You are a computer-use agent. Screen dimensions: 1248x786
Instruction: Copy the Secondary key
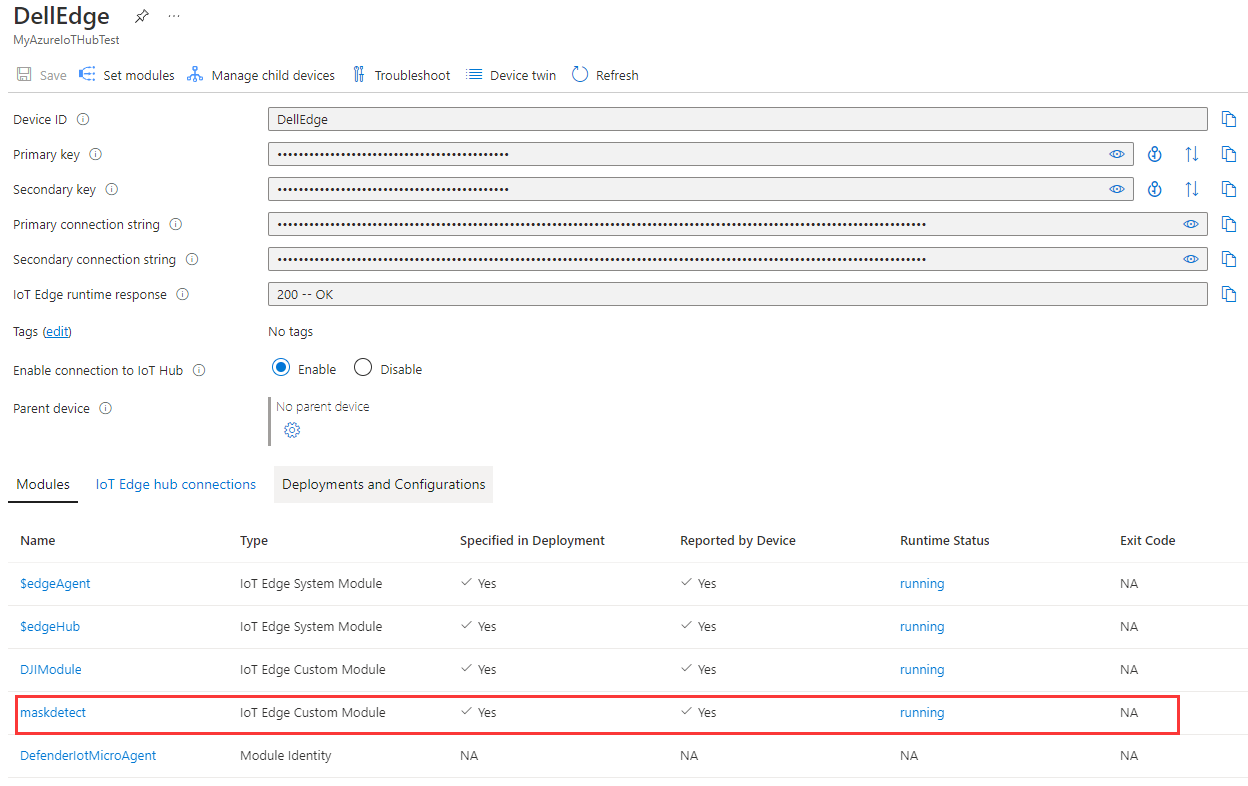pyautogui.click(x=1229, y=189)
